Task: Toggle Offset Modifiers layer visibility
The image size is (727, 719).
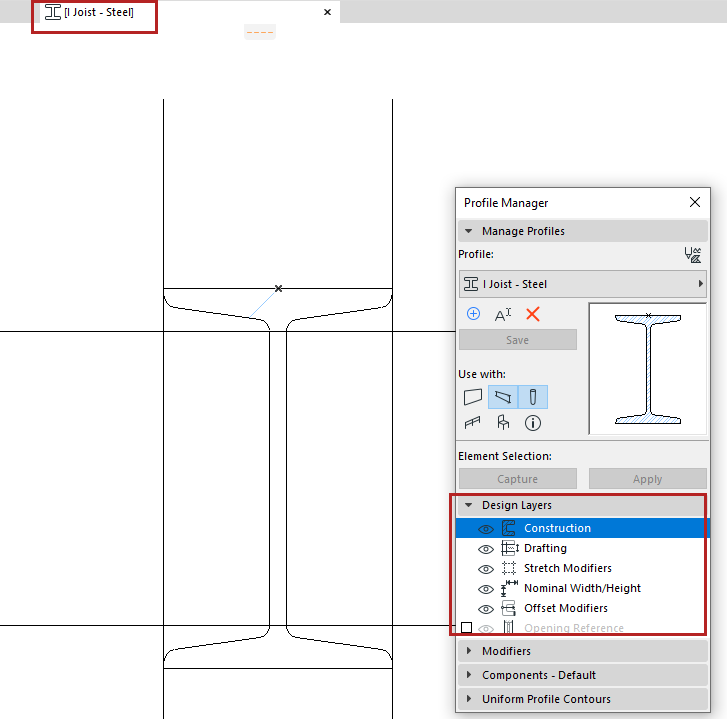Action: pyautogui.click(x=485, y=609)
